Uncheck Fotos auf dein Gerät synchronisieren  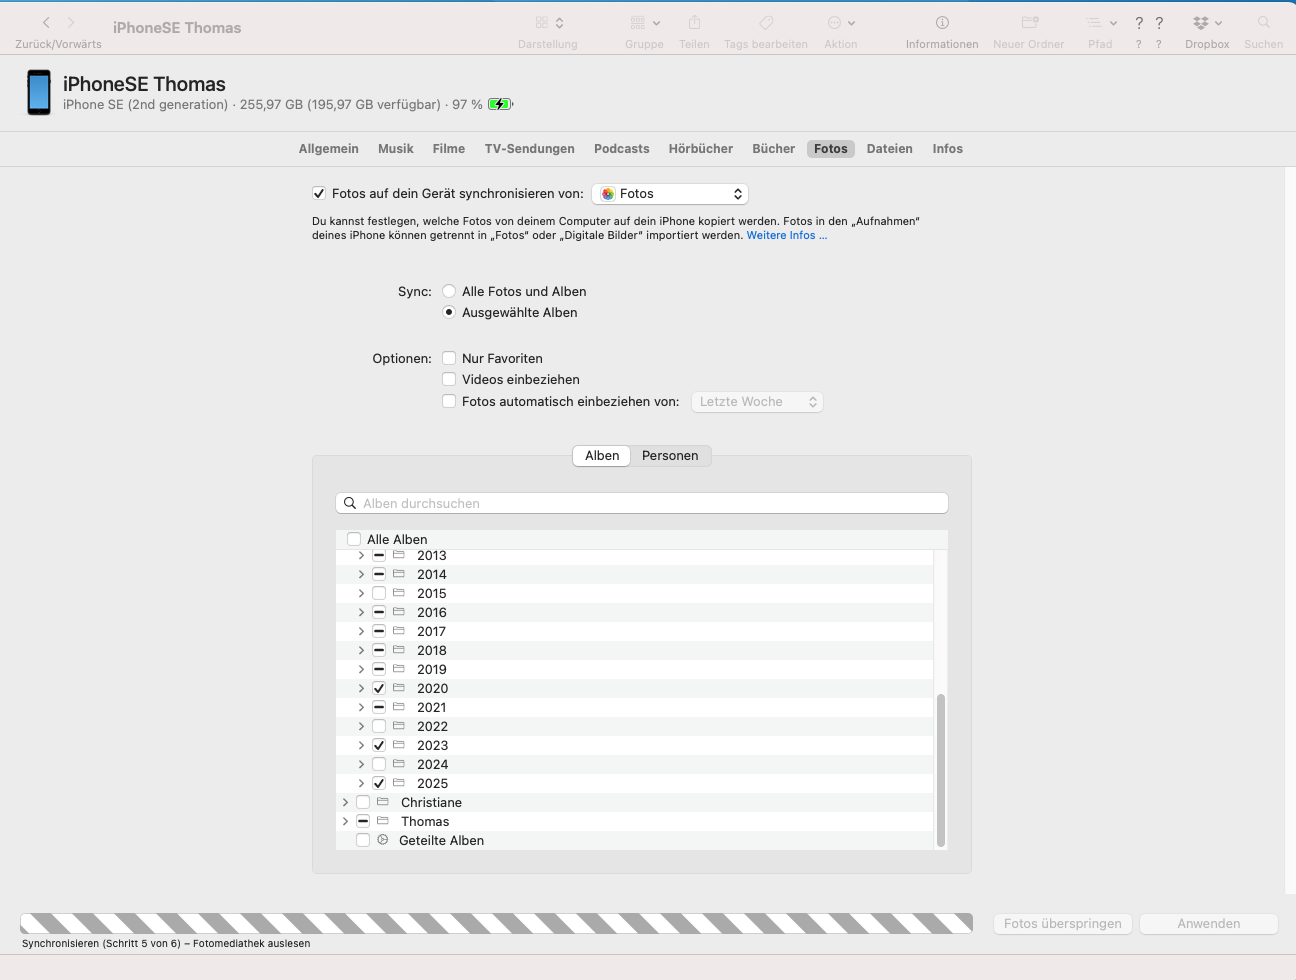(x=319, y=193)
